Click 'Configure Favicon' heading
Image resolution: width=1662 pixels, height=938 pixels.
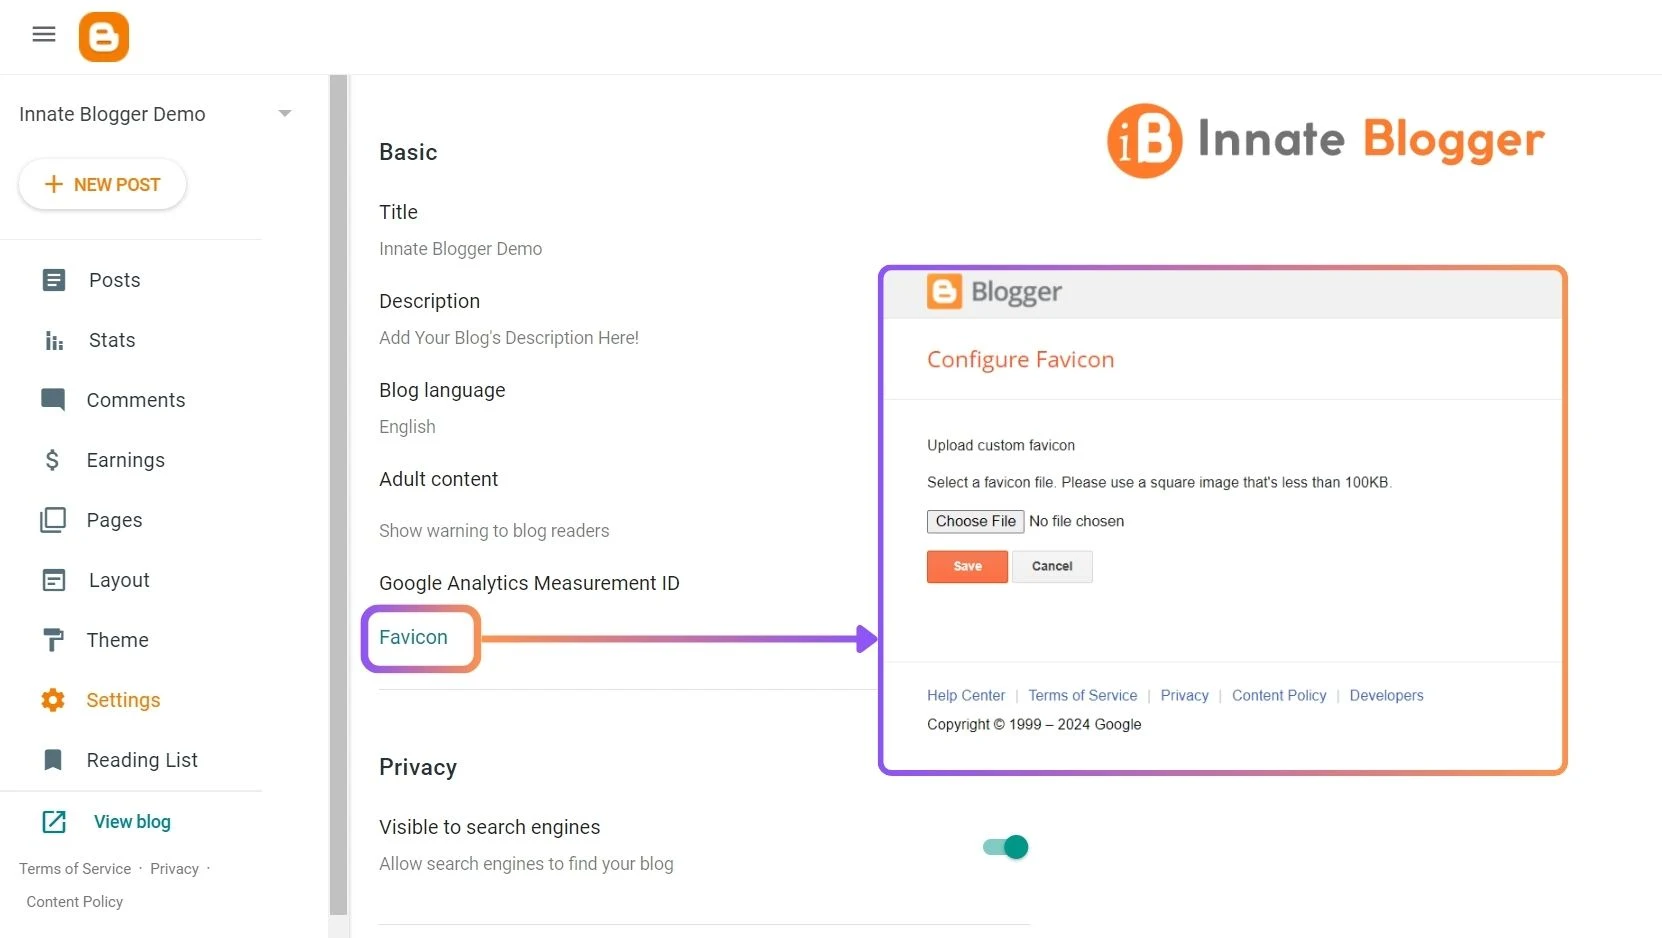1020,360
